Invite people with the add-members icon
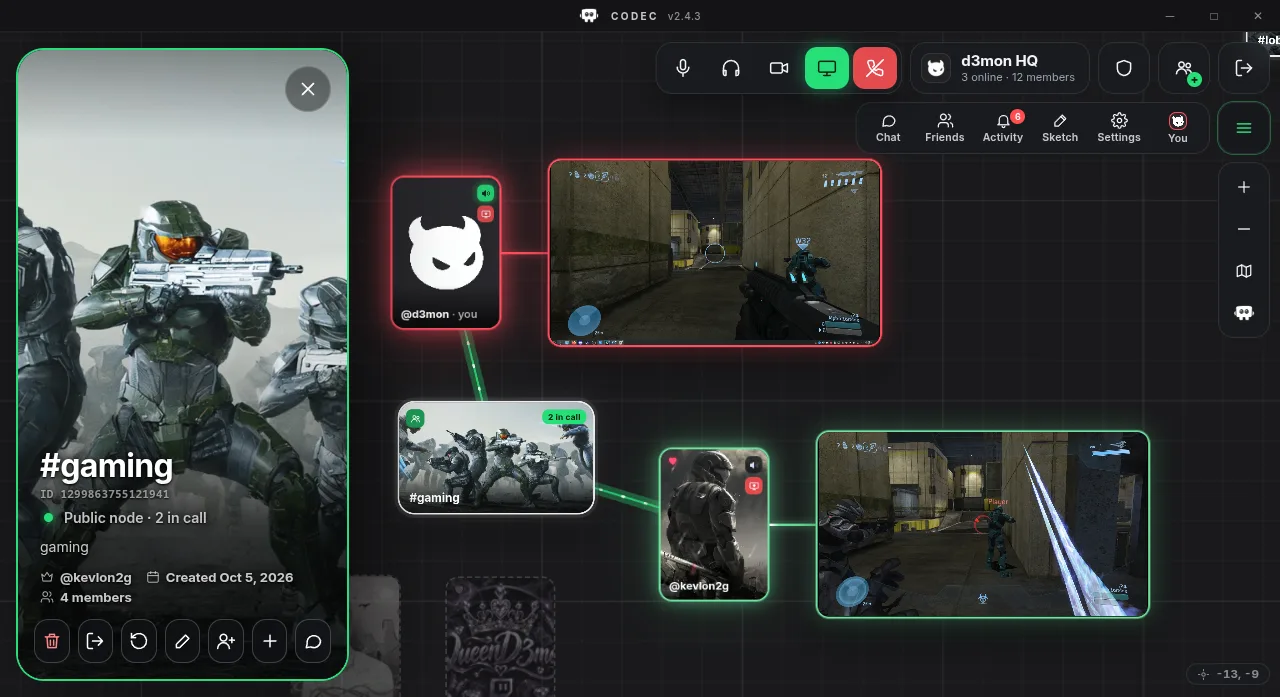The image size is (1280, 697). [1184, 68]
